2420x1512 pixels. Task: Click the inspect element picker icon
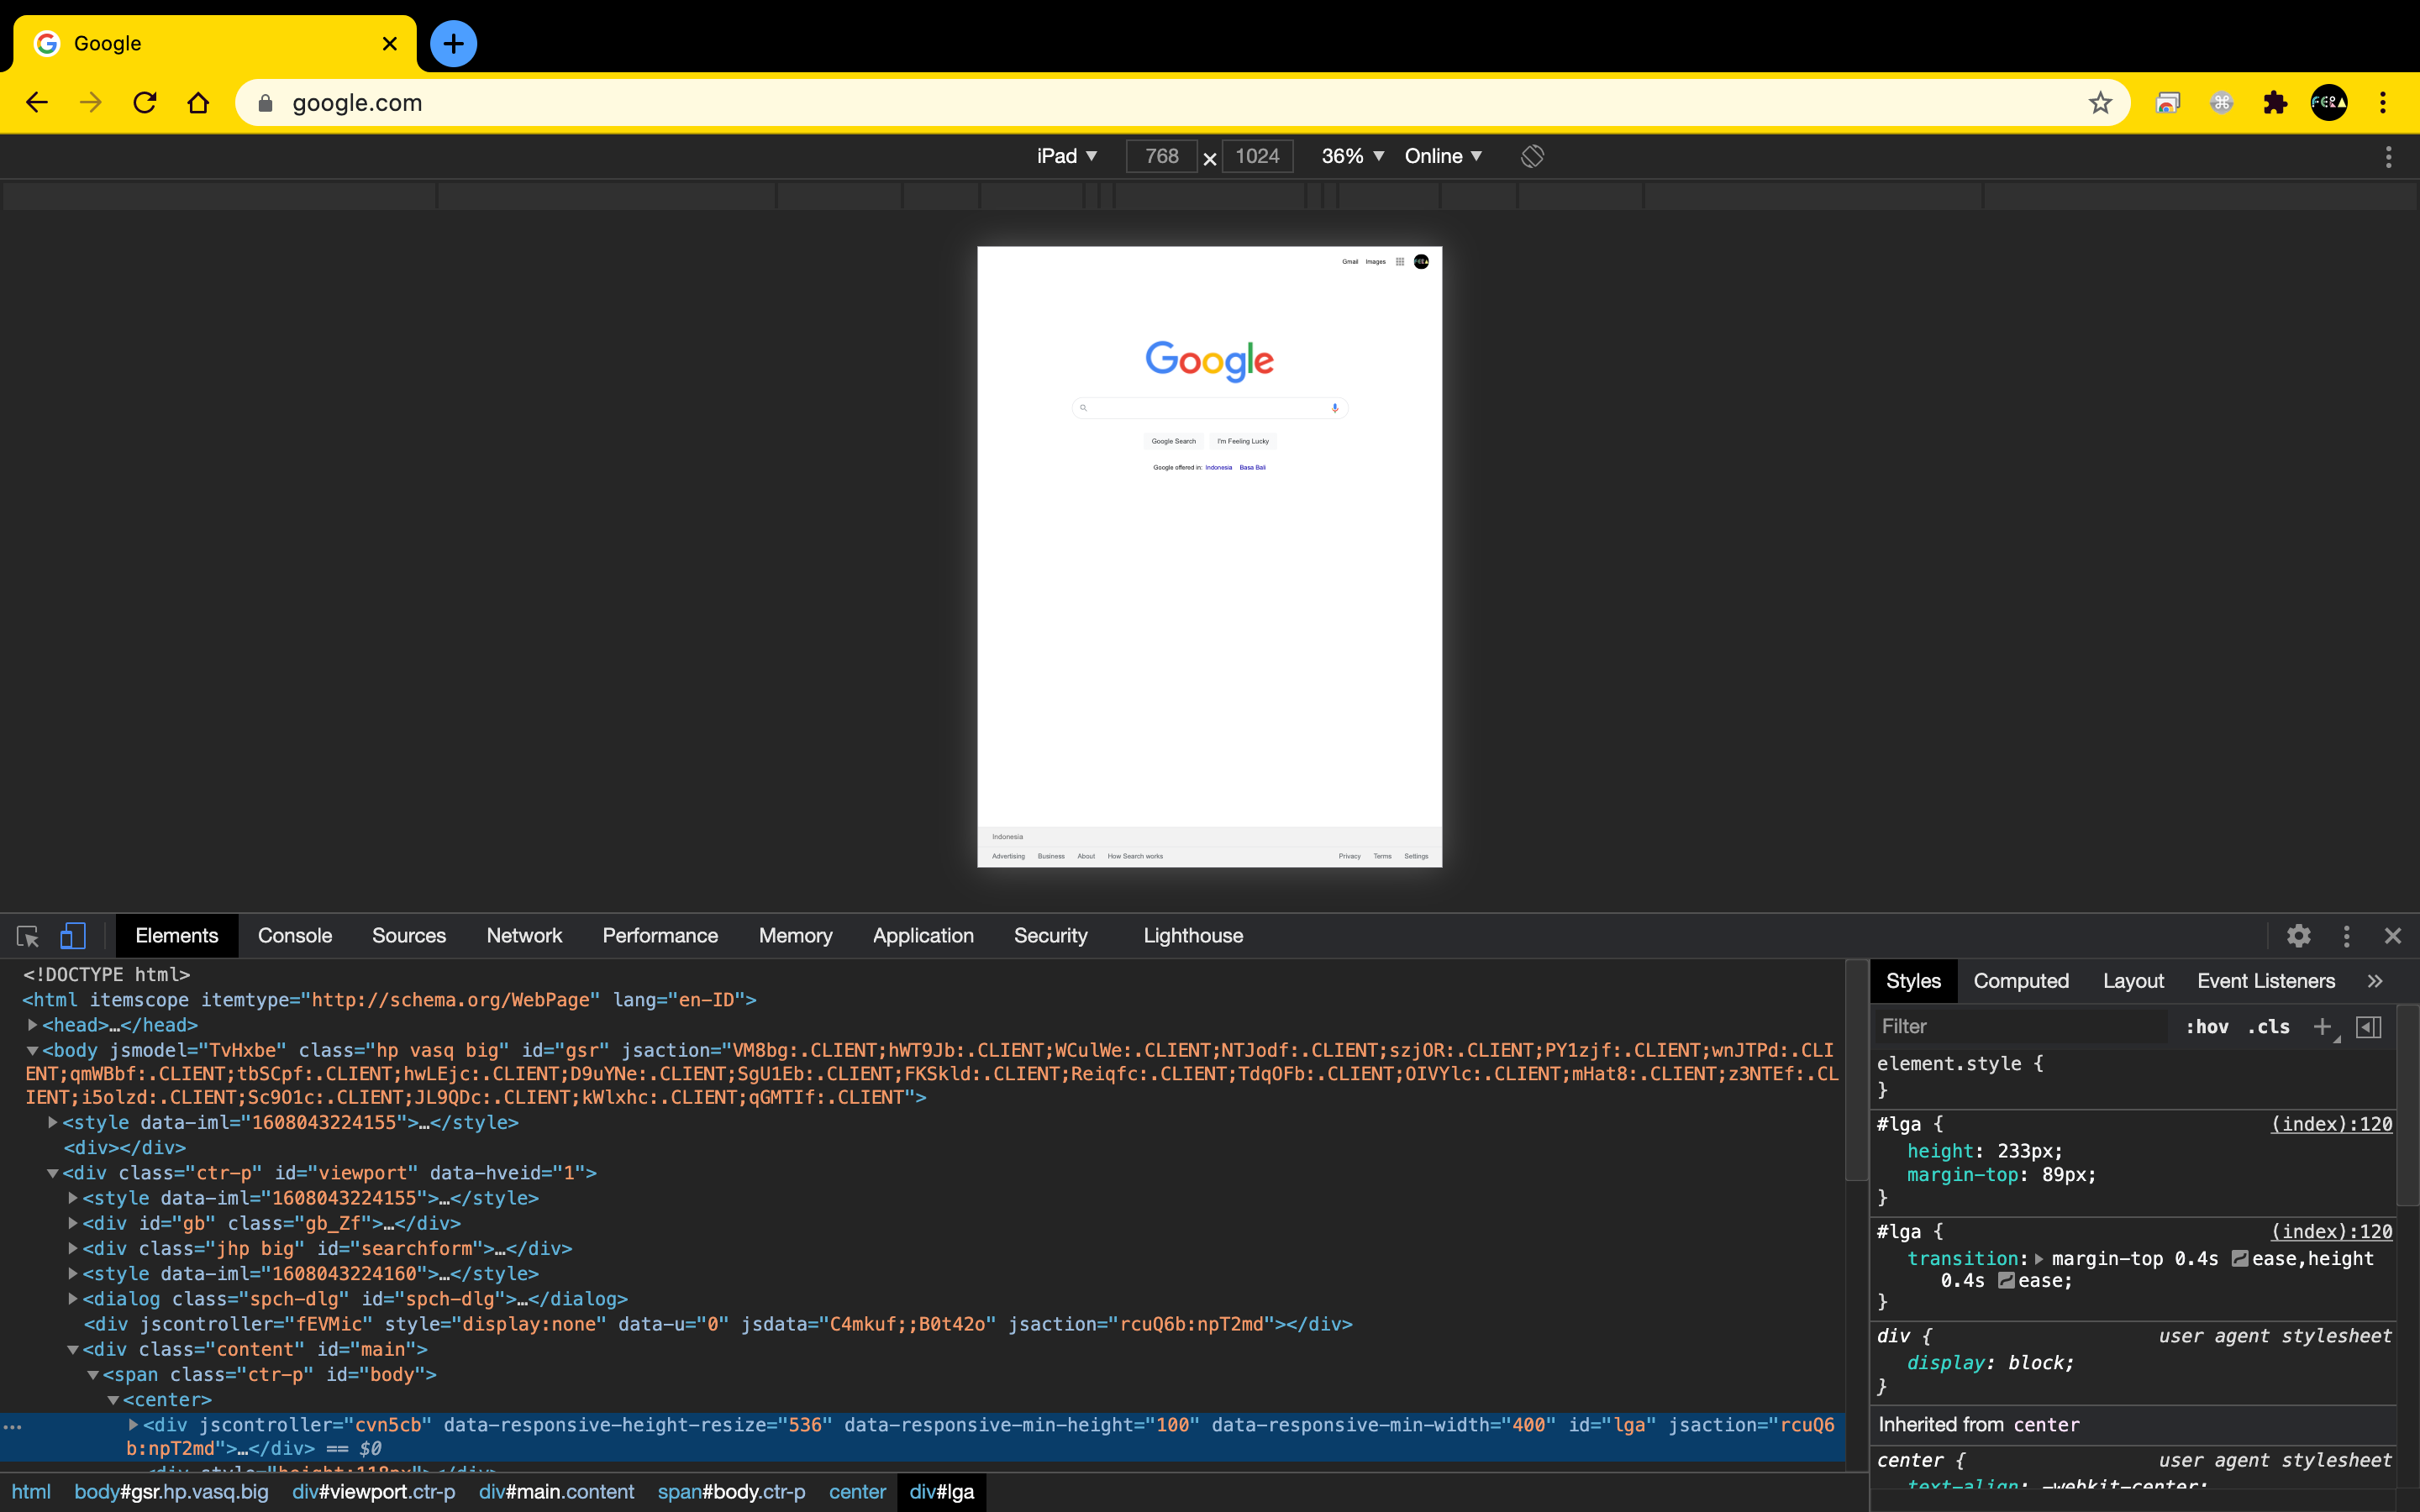tap(27, 936)
